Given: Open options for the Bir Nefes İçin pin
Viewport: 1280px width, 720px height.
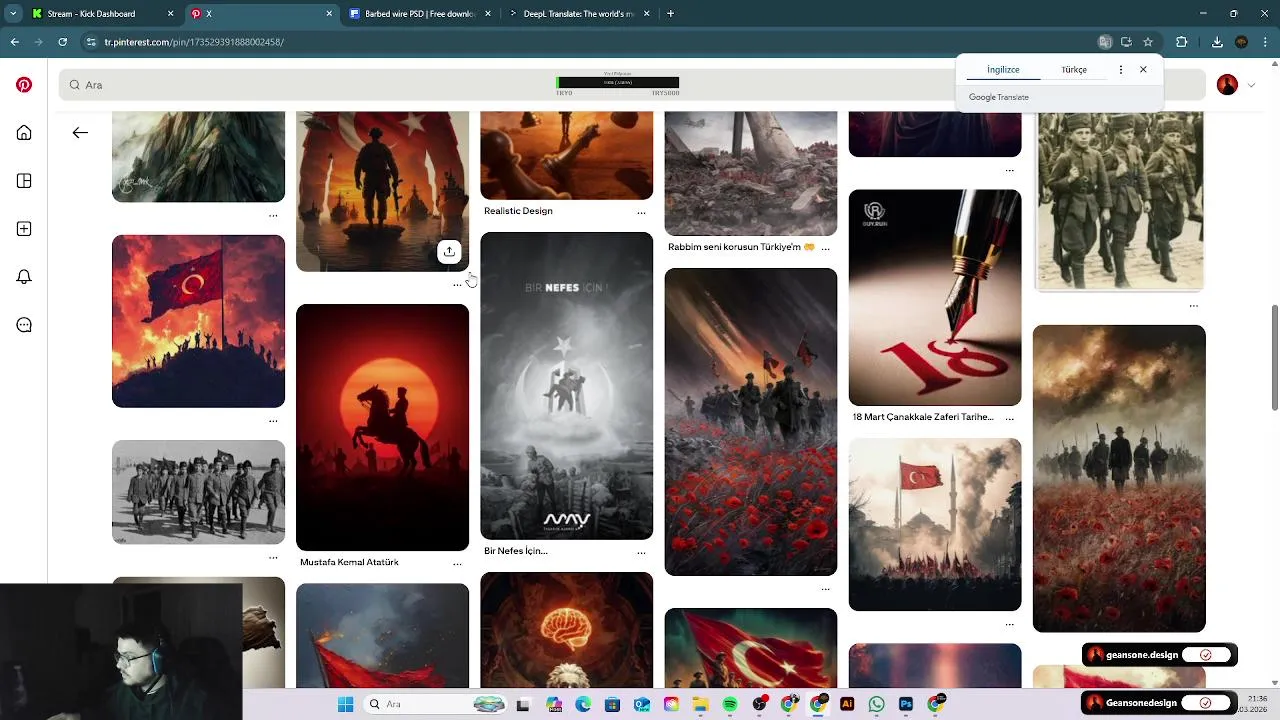Looking at the screenshot, I should (x=641, y=551).
